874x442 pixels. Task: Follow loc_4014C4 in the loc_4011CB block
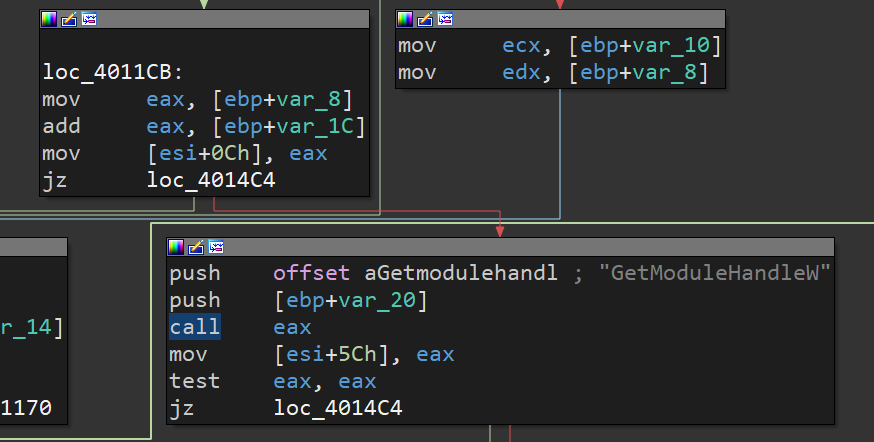pos(211,181)
